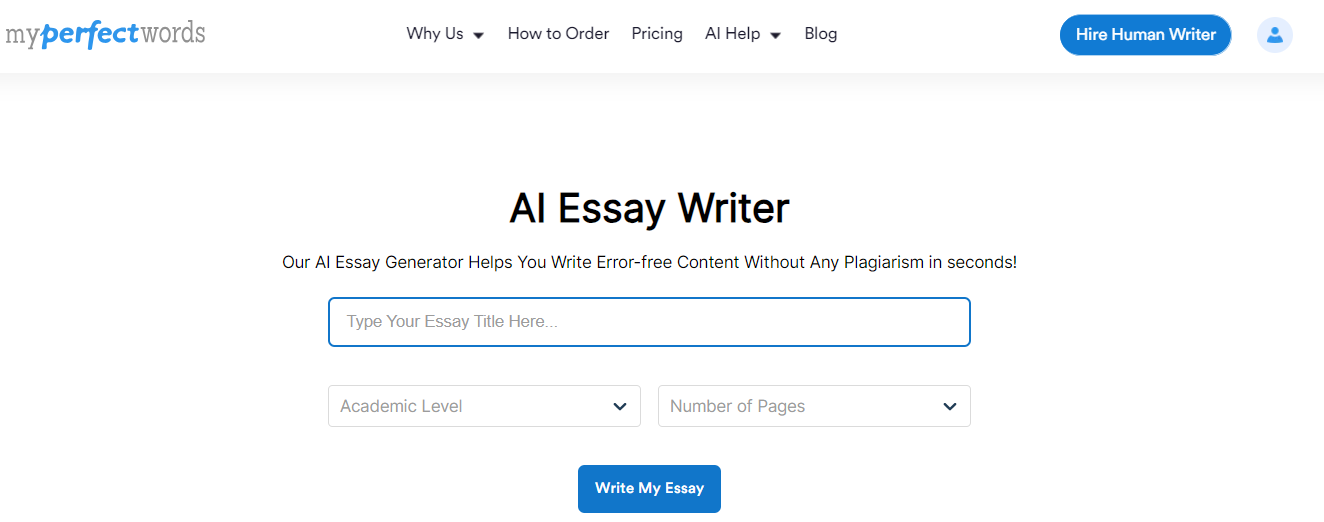
Task: Click the chevron in Number of Pages field
Action: point(950,406)
